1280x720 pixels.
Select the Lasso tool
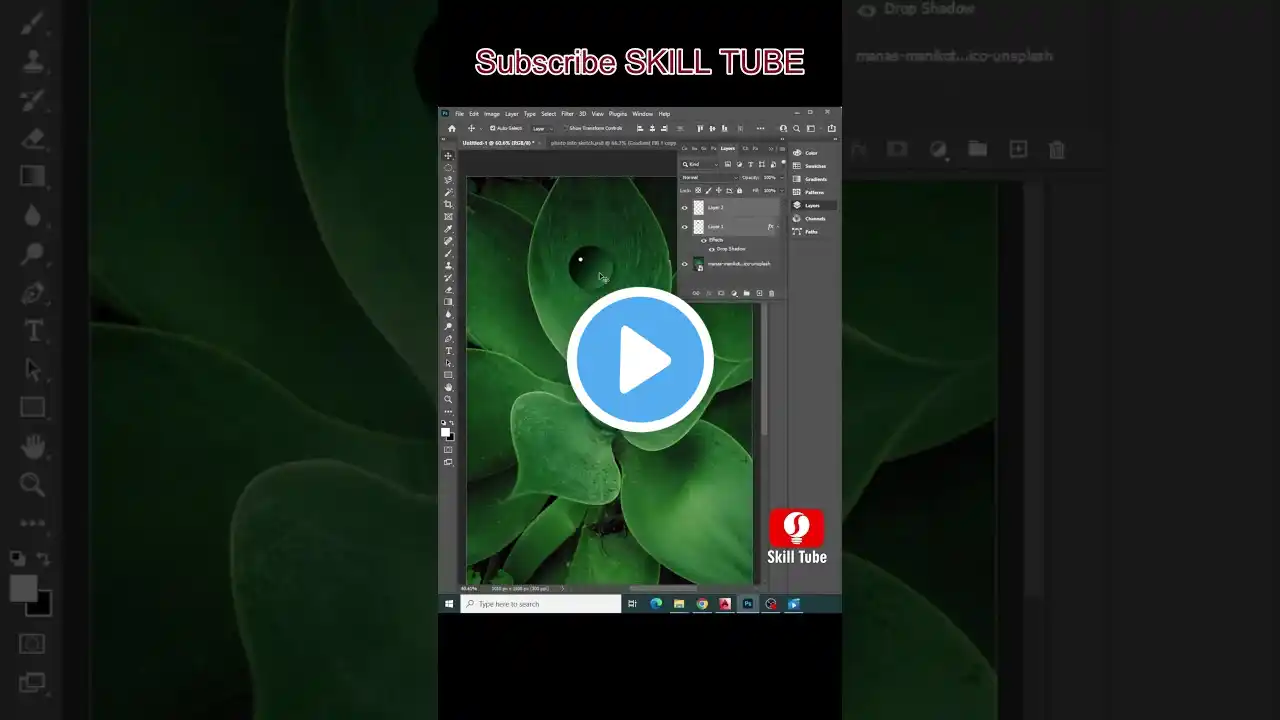pyautogui.click(x=448, y=180)
